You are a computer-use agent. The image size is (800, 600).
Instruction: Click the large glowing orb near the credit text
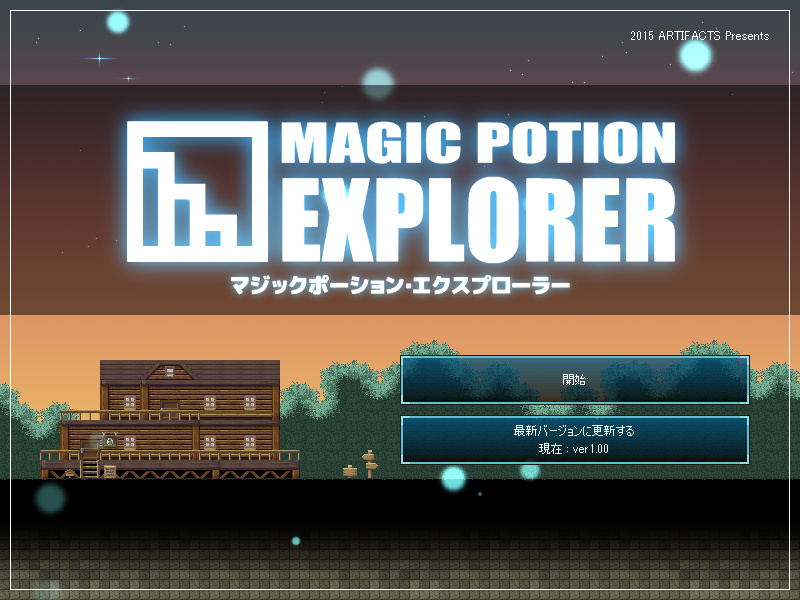coord(695,56)
